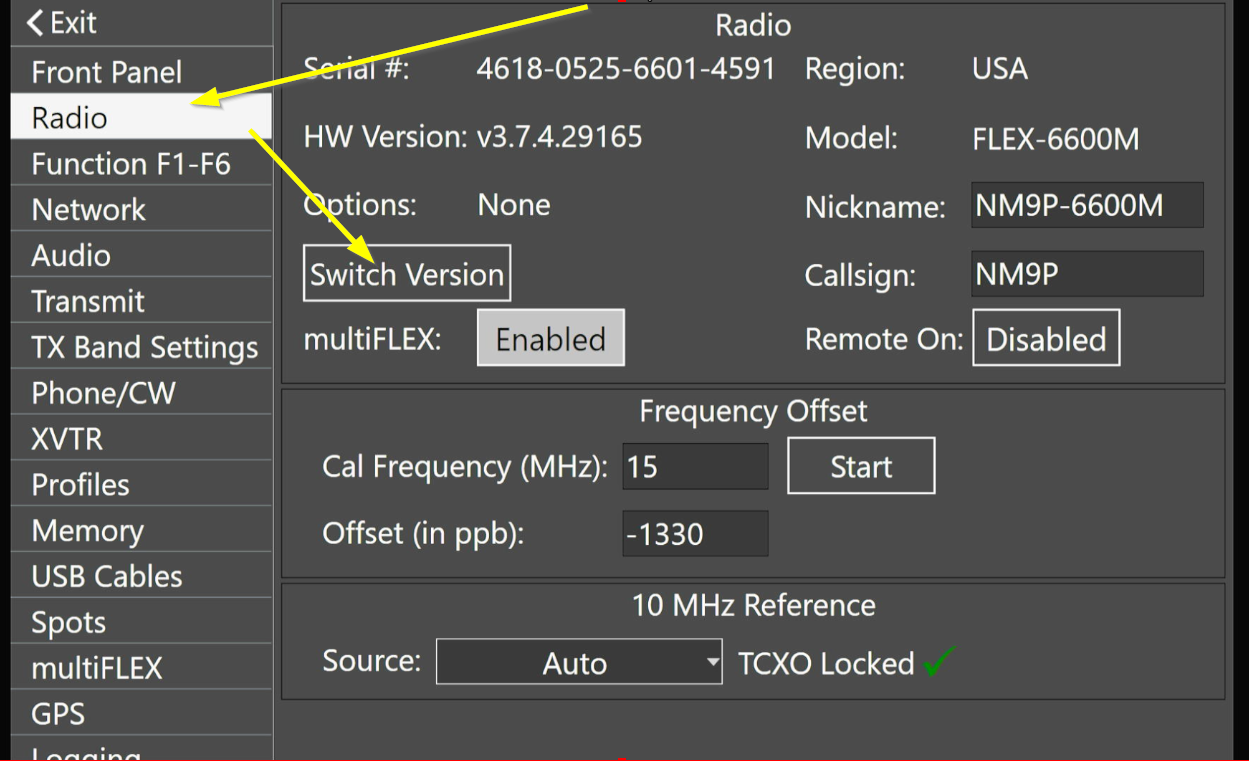The width and height of the screenshot is (1249, 761).
Task: Select USB Cables in sidebar
Action: click(x=141, y=577)
